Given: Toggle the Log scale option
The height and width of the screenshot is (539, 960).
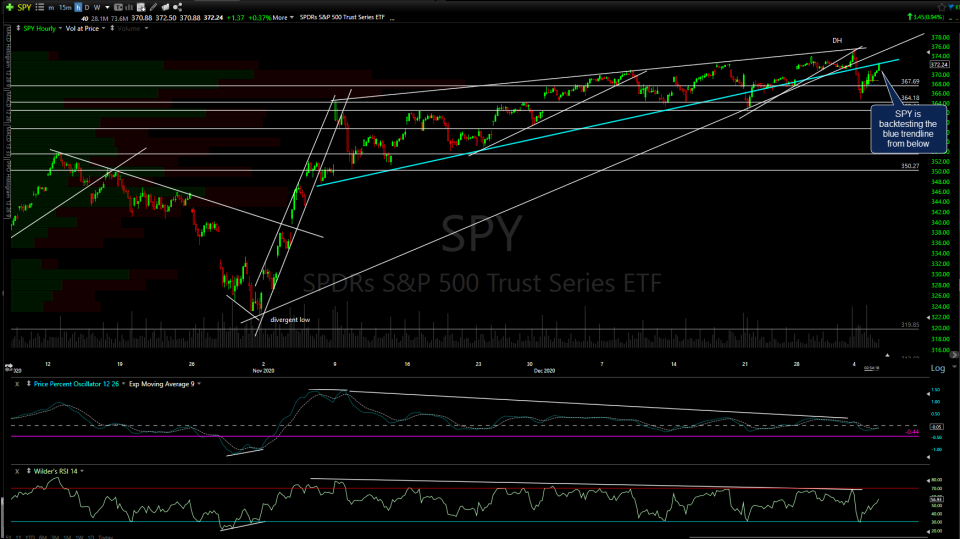Looking at the screenshot, I should (x=937, y=368).
